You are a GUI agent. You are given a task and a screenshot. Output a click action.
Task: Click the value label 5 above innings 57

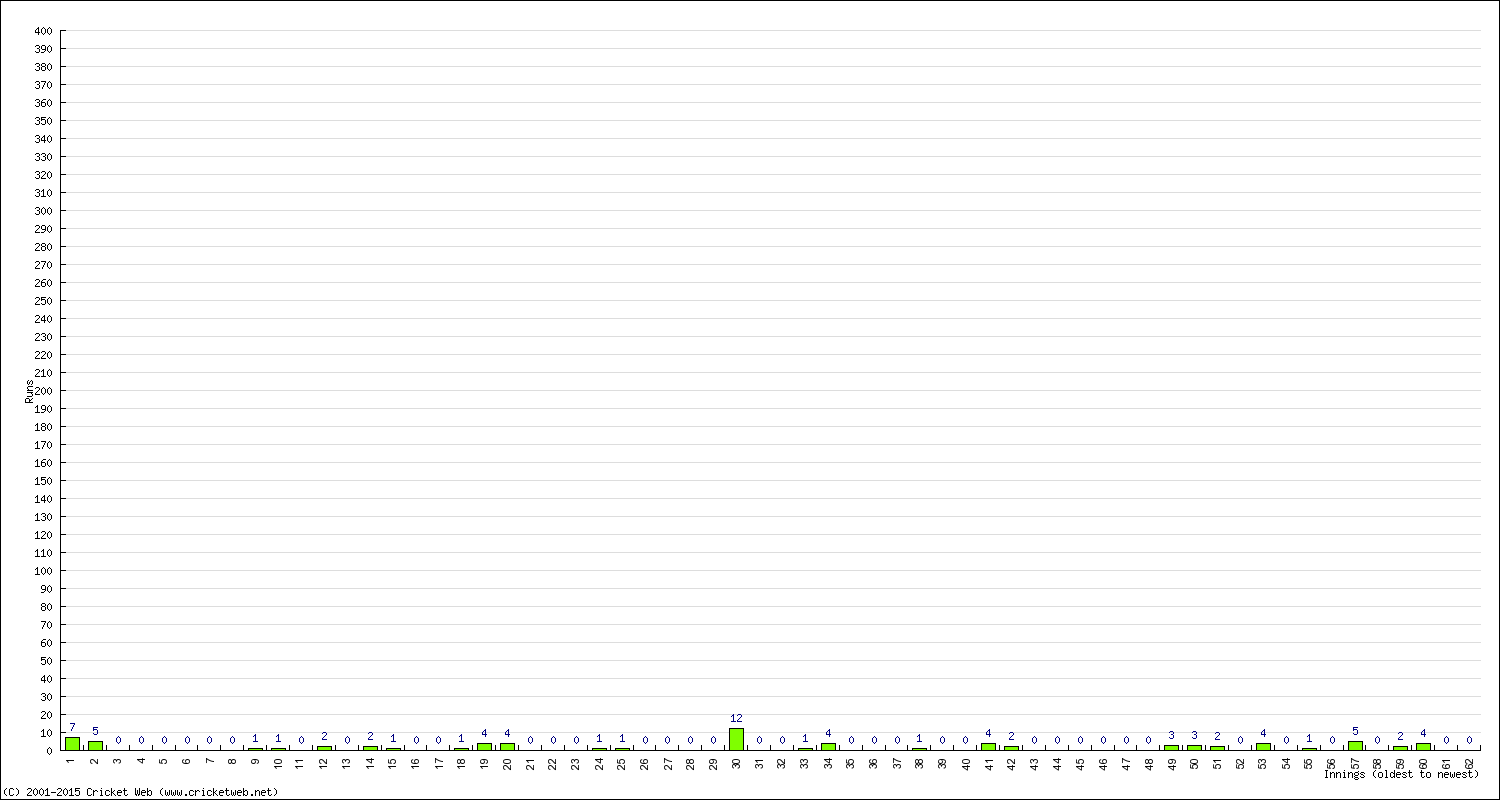pyautogui.click(x=1355, y=731)
